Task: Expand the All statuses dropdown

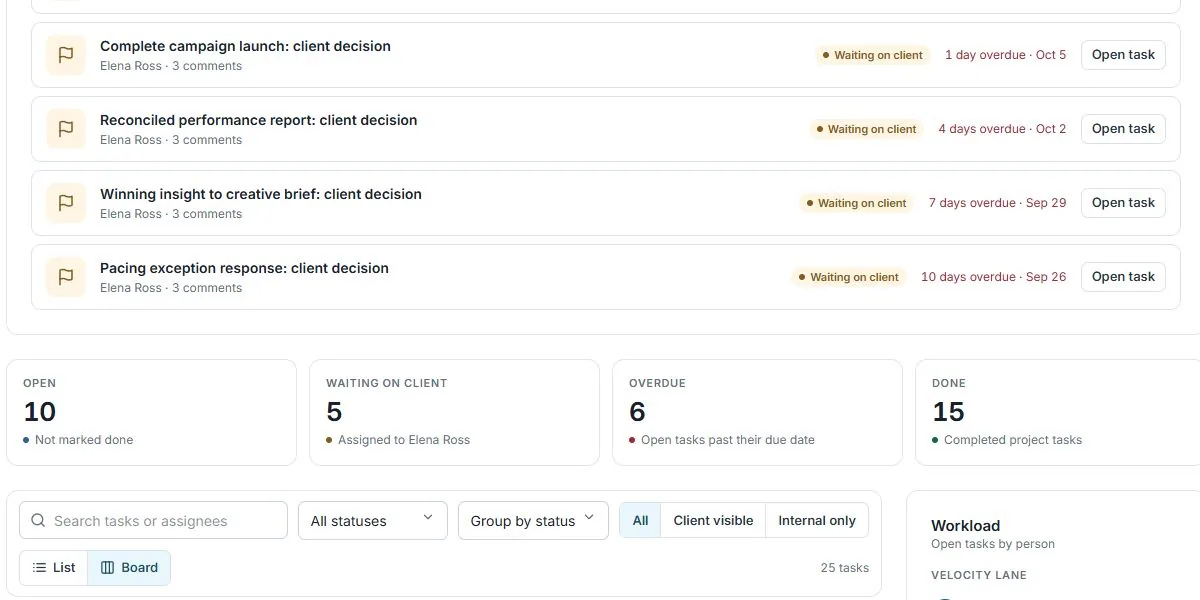Action: click(x=372, y=521)
